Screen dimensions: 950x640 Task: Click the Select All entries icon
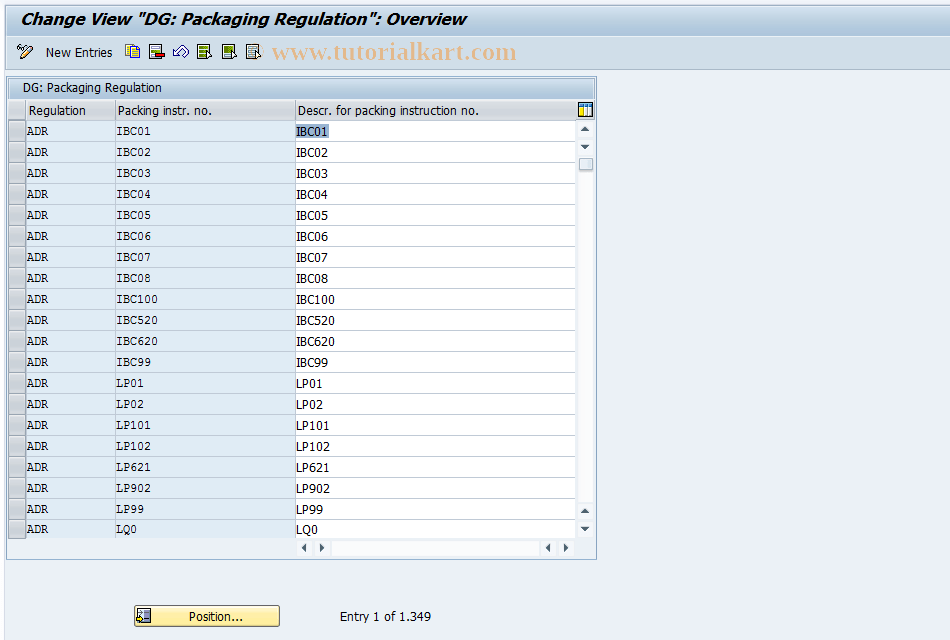coord(203,51)
